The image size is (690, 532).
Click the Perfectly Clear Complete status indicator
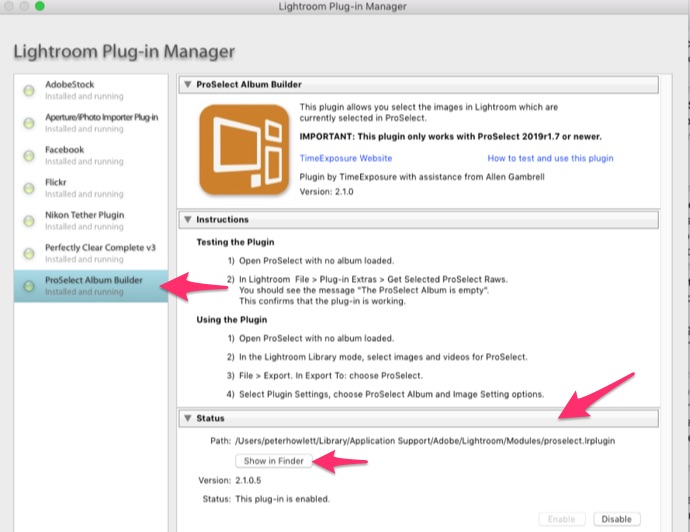[29, 253]
